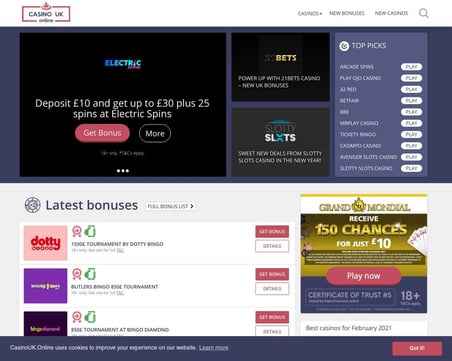452x361 pixels.
Task: Click the red award icon in Butlers Bingo row
Action: (x=77, y=274)
